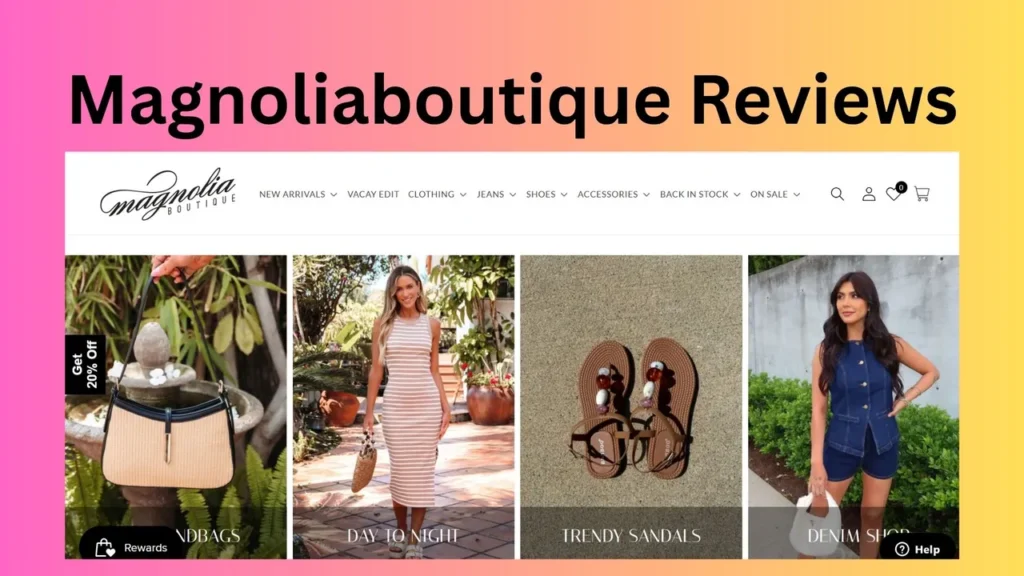This screenshot has height=576, width=1024.
Task: Click the wishlist count badge
Action: click(x=901, y=187)
